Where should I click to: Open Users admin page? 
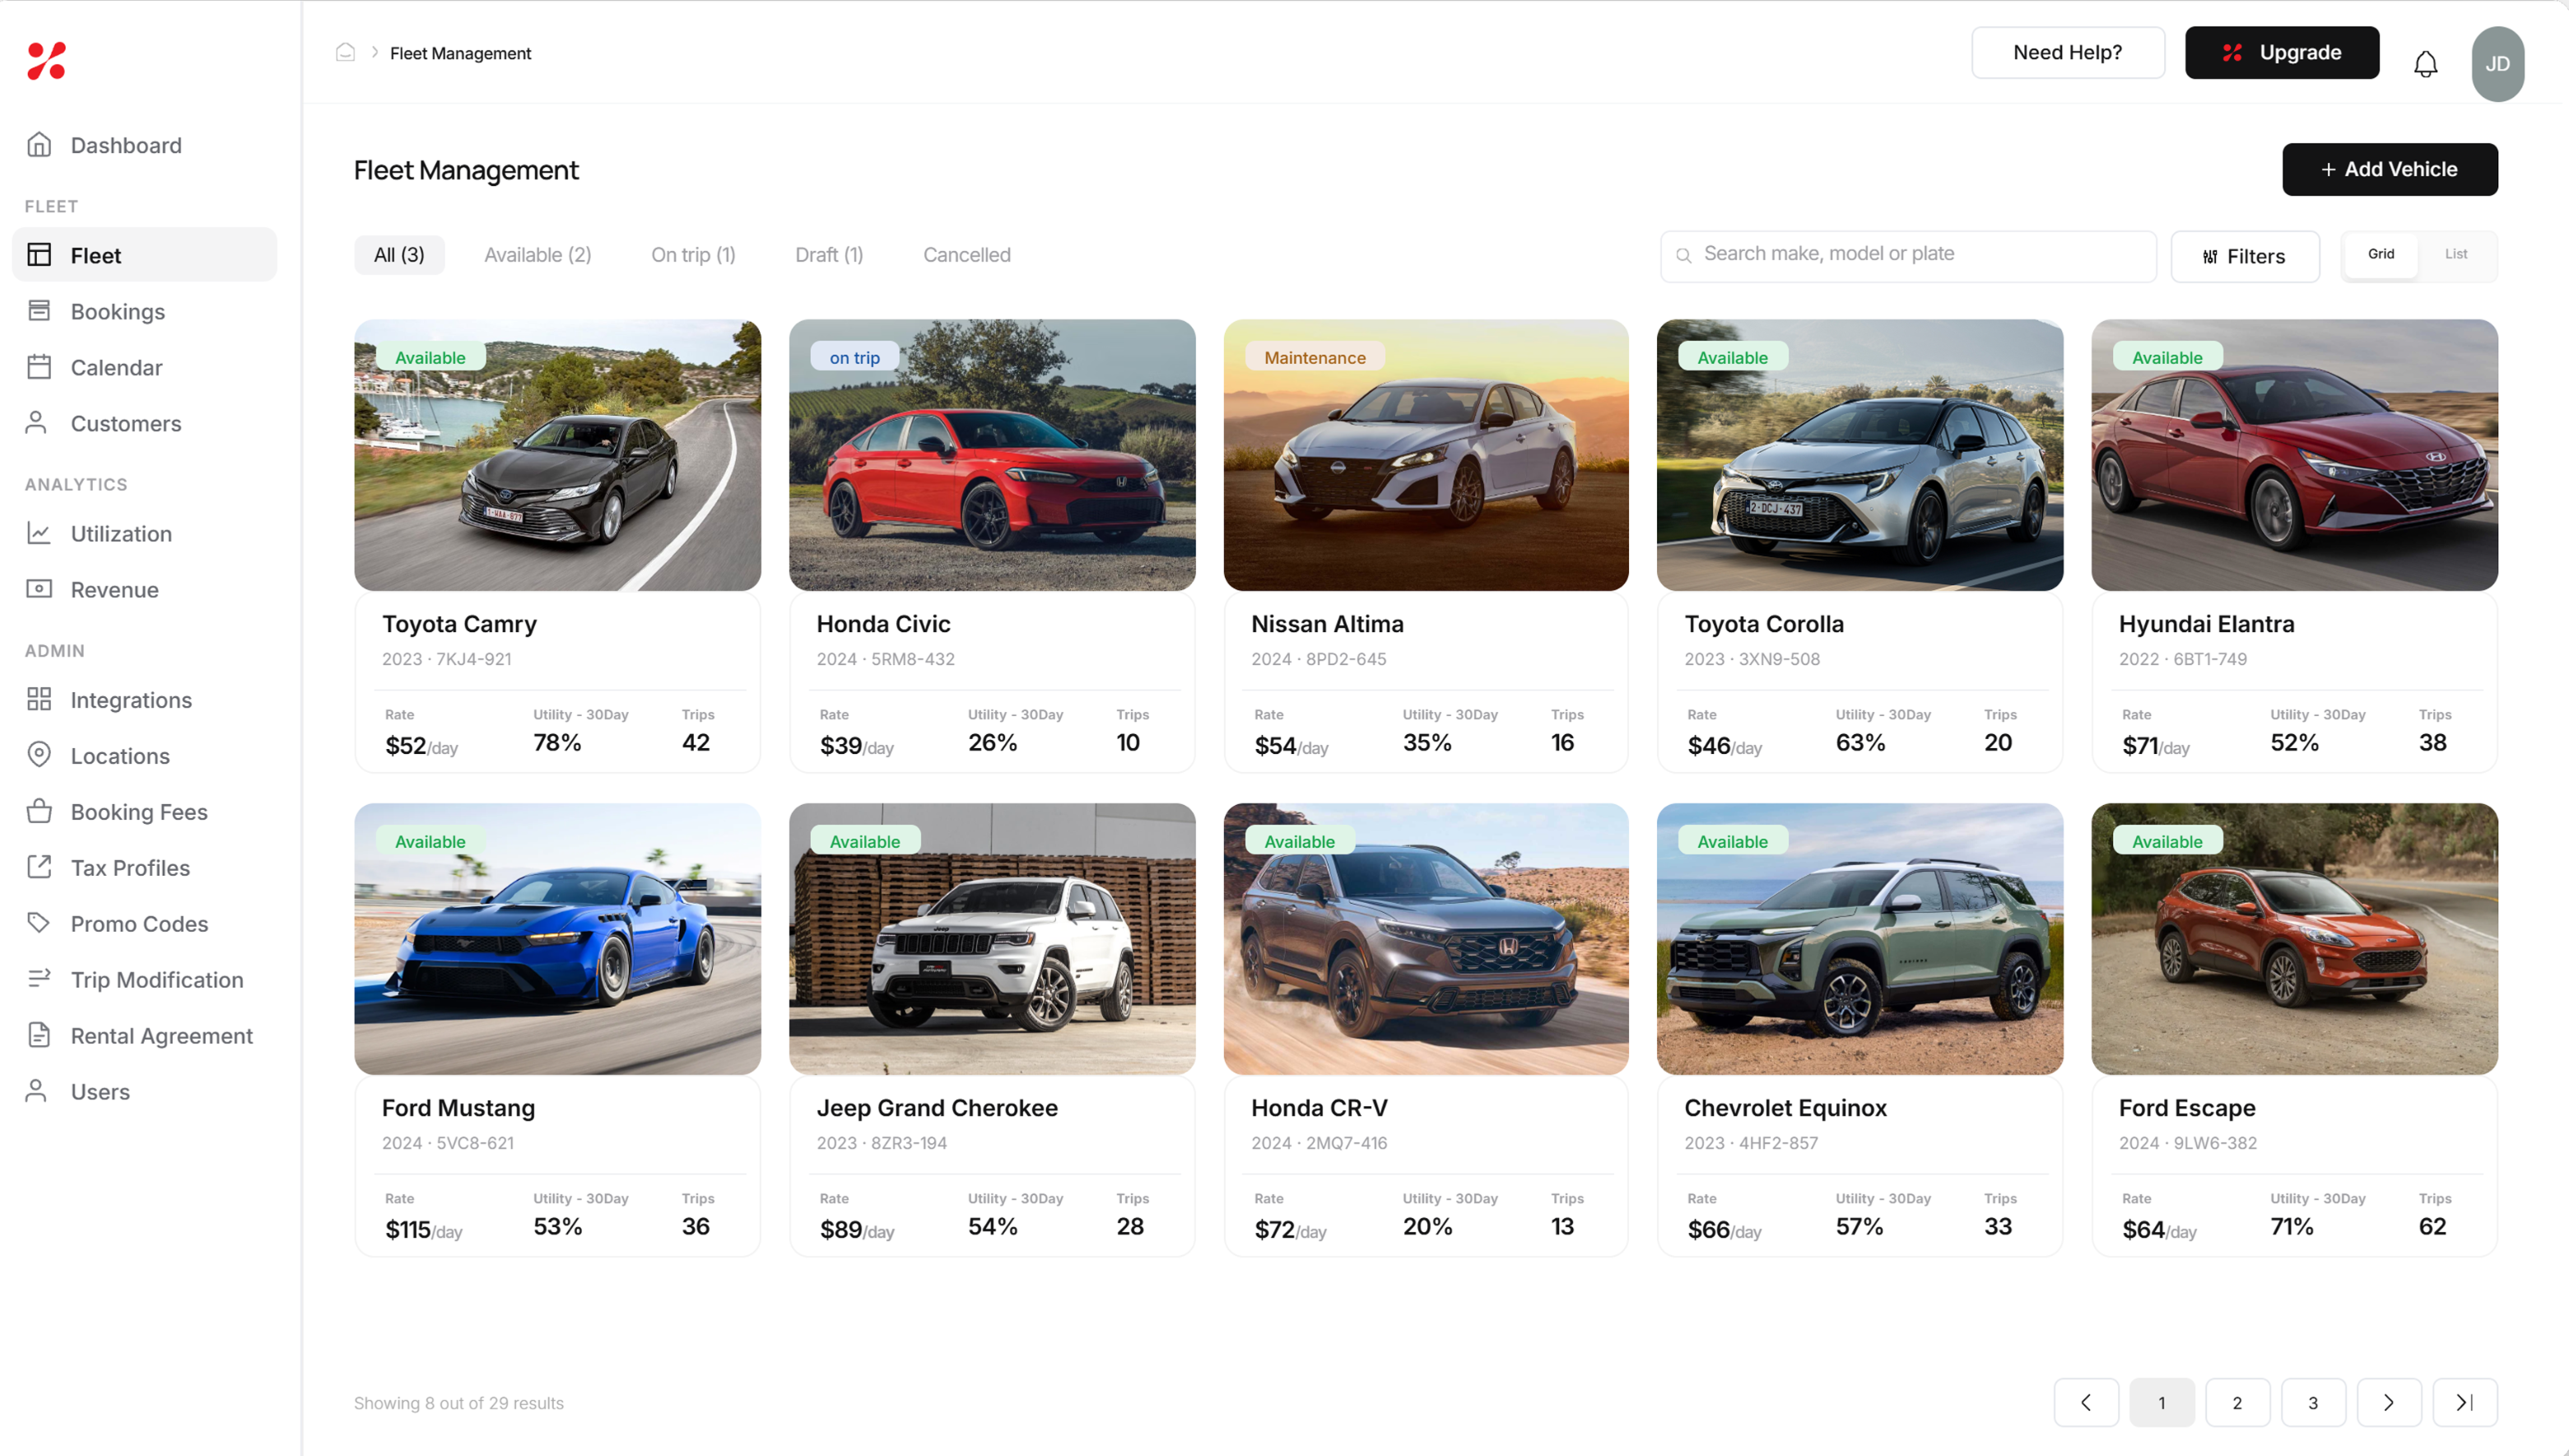coord(144,1091)
